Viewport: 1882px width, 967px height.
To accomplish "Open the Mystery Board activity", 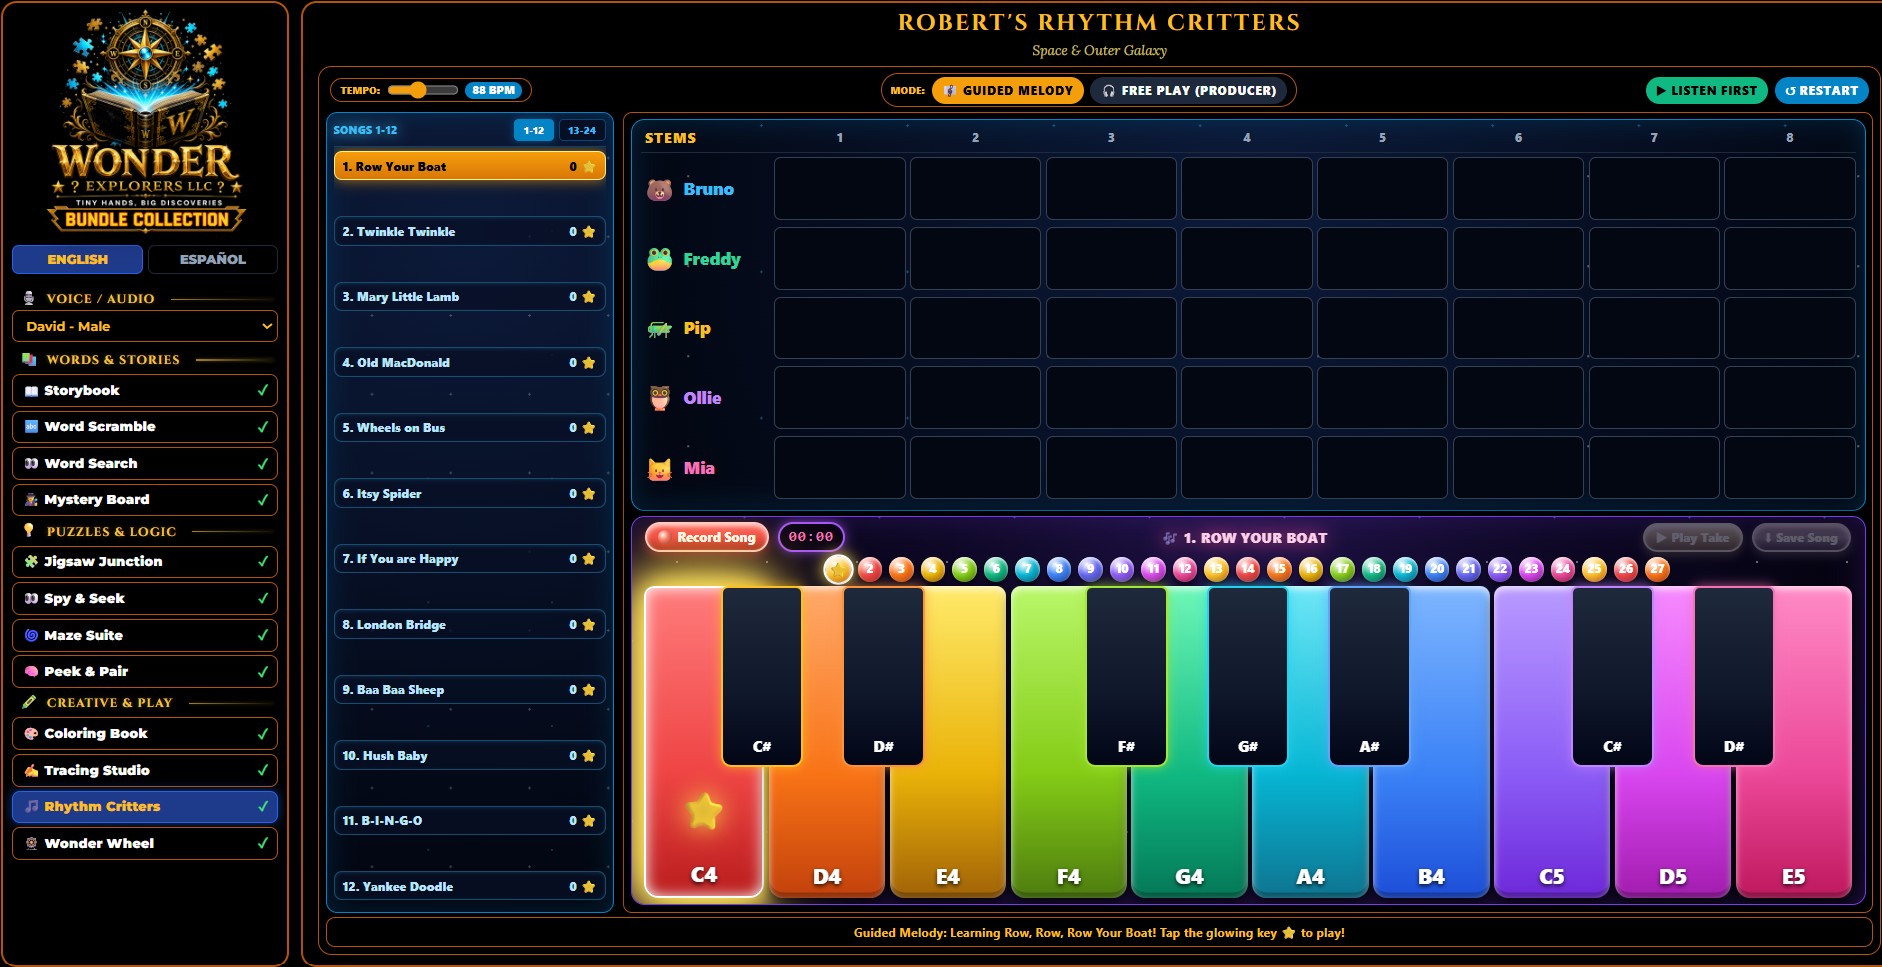I will pyautogui.click(x=145, y=500).
